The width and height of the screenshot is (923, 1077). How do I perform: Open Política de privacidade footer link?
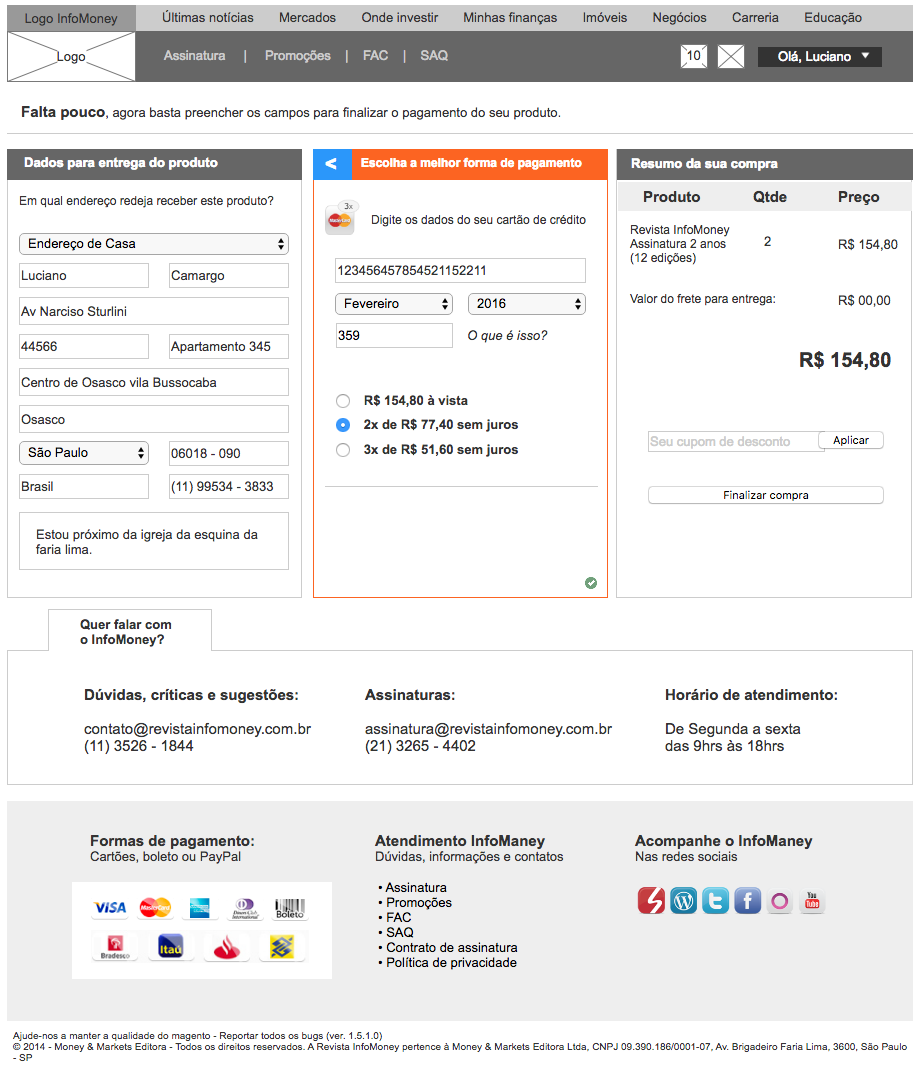[x=451, y=963]
